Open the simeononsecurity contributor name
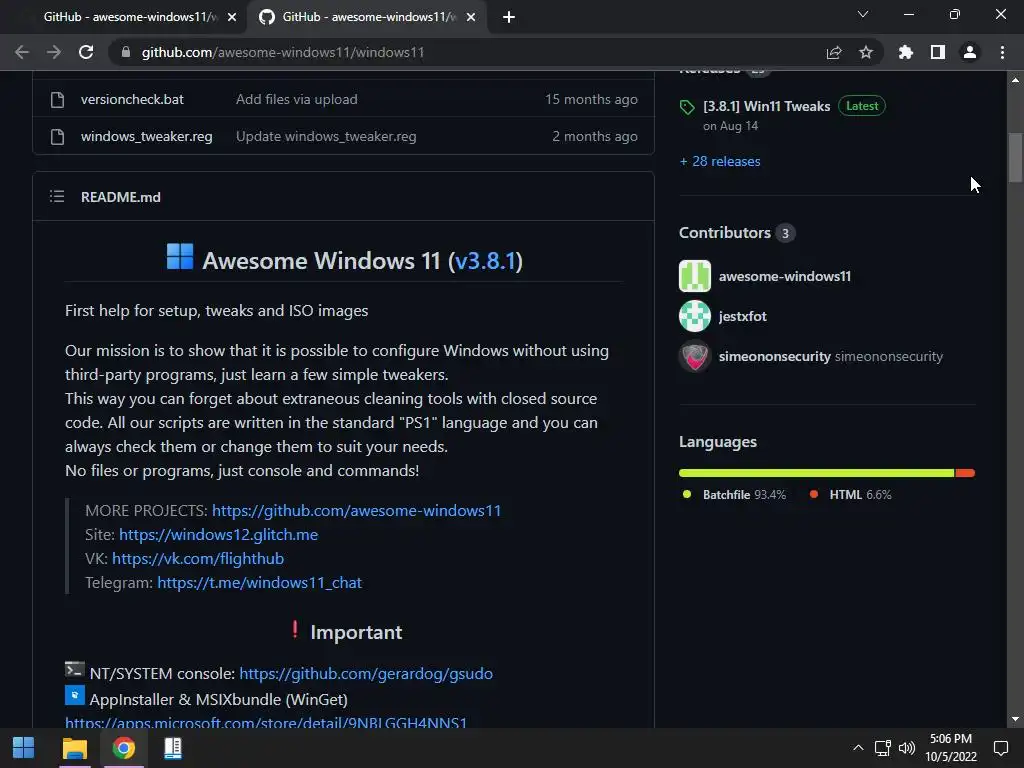The width and height of the screenshot is (1024, 768). 775,357
